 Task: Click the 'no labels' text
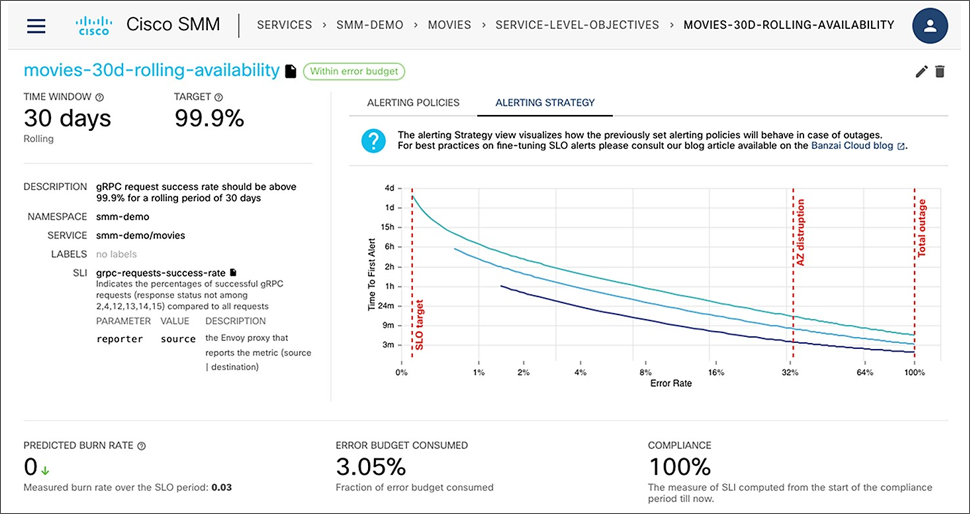point(116,254)
